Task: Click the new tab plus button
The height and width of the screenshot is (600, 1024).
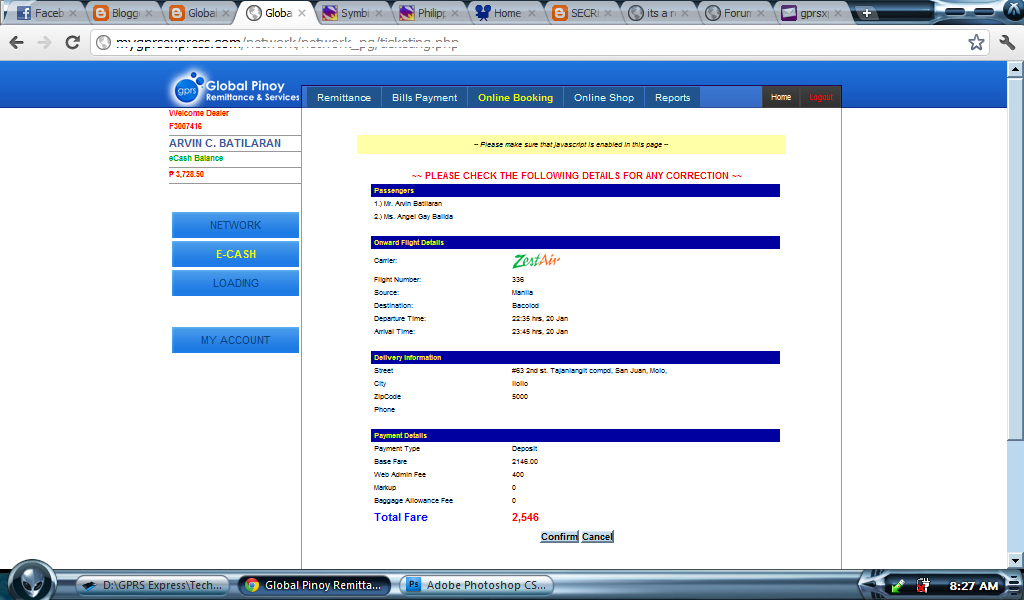Action: 867,13
